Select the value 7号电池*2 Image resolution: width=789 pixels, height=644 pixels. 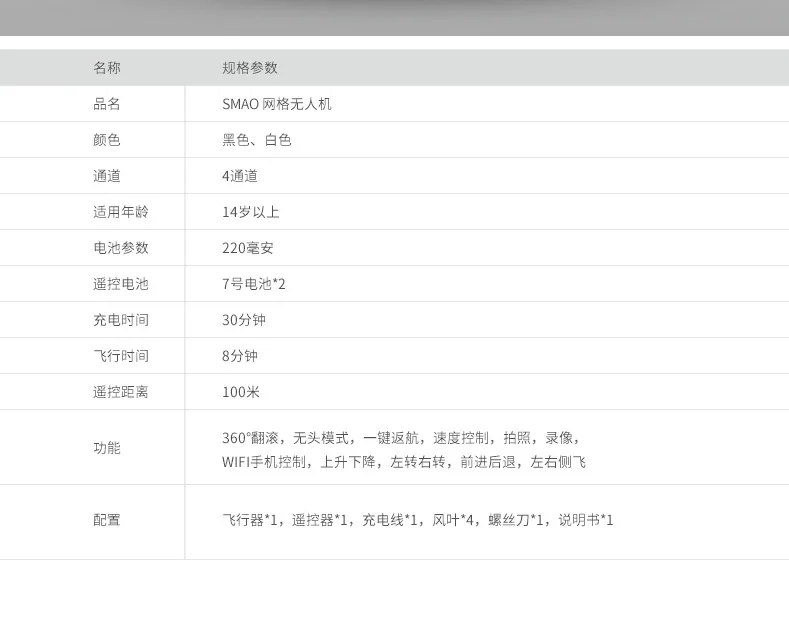[x=254, y=284]
